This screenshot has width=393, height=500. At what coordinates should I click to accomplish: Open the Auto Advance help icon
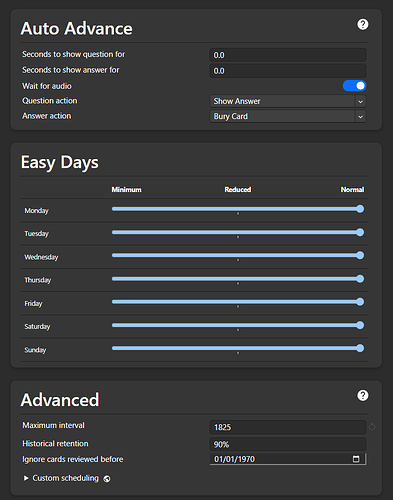coord(363,24)
